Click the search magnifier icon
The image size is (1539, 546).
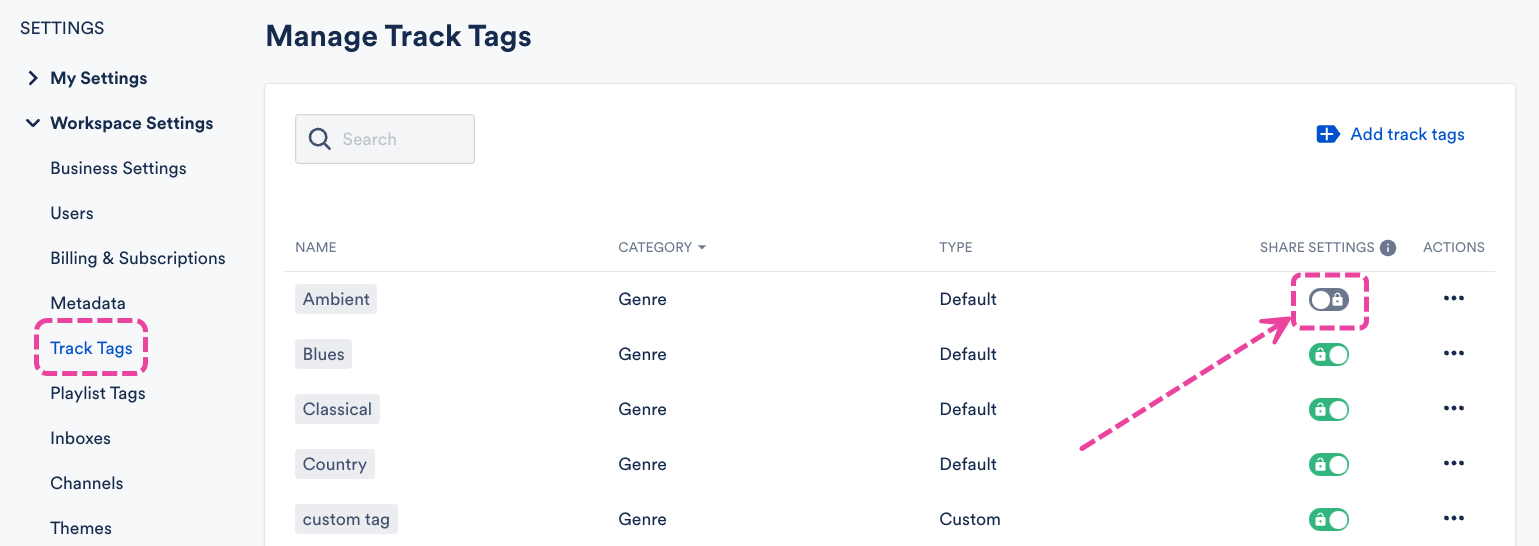(320, 139)
